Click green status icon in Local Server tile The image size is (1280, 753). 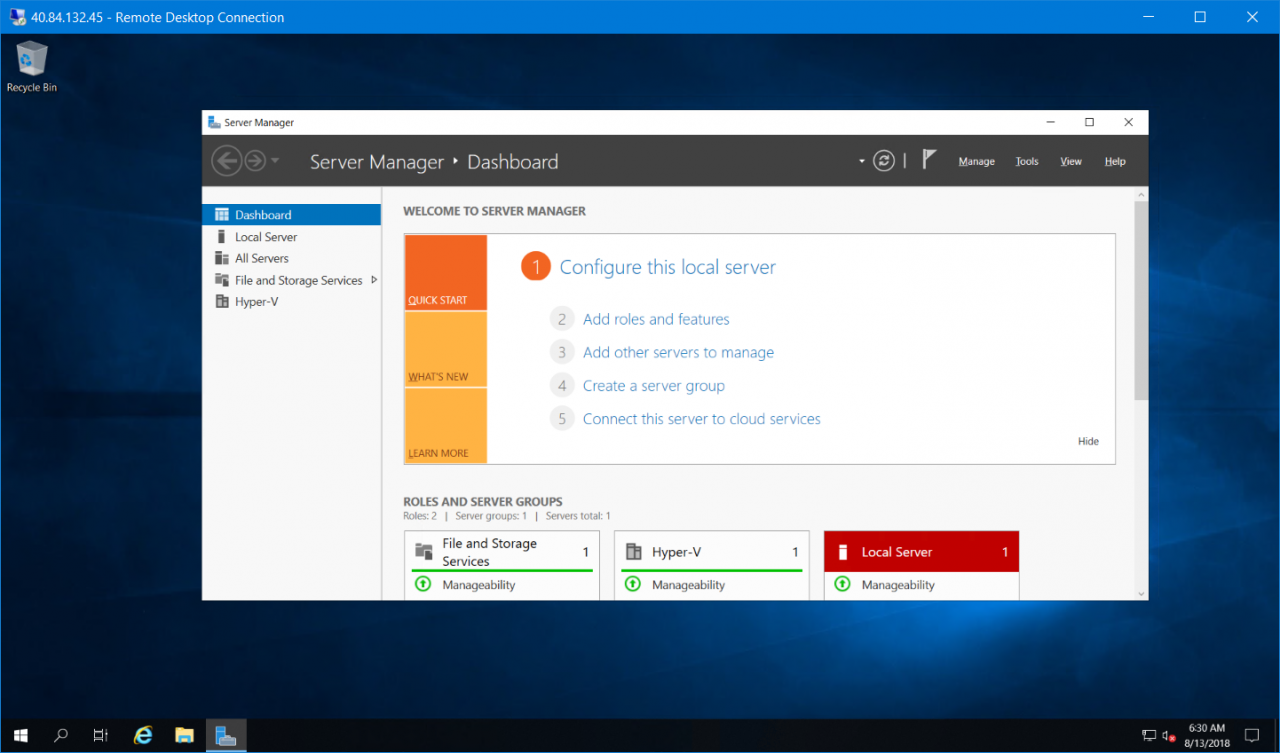pyautogui.click(x=842, y=584)
